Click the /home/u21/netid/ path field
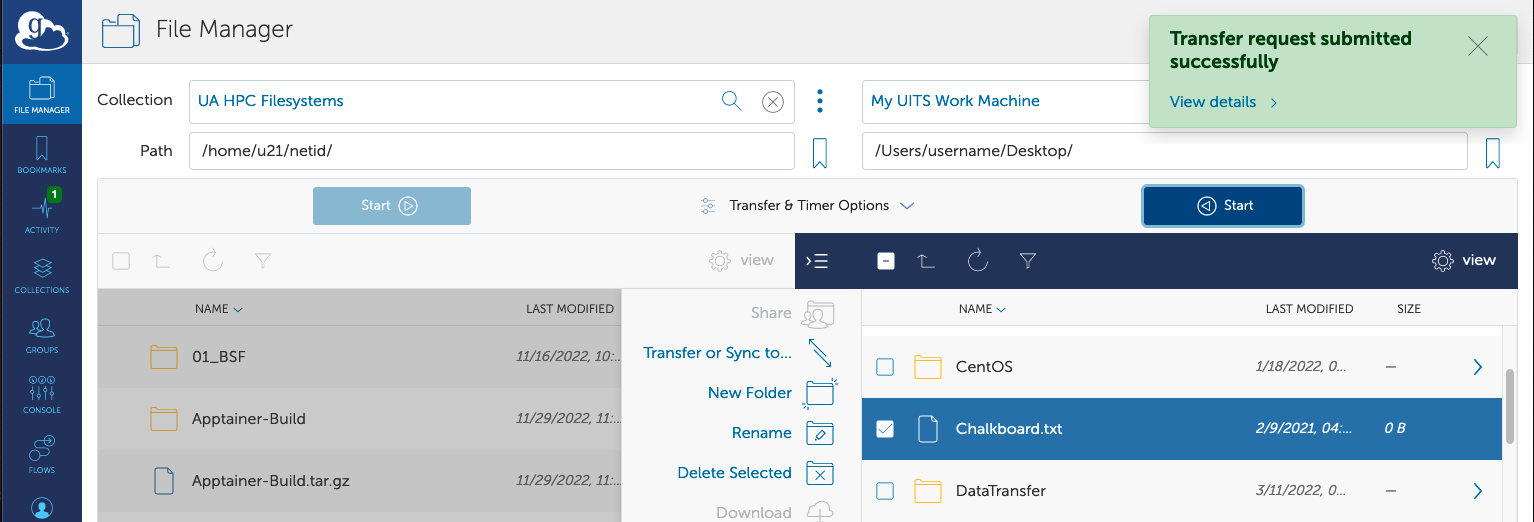 [x=491, y=152]
